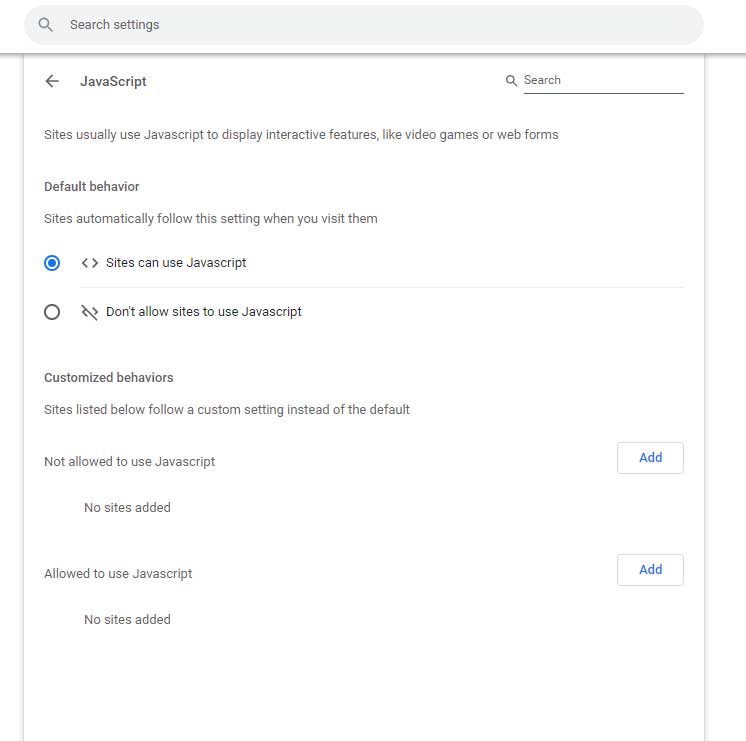This screenshot has height=741, width=746.
Task: Click the Not allowed to use Javascript label
Action: (x=129, y=462)
